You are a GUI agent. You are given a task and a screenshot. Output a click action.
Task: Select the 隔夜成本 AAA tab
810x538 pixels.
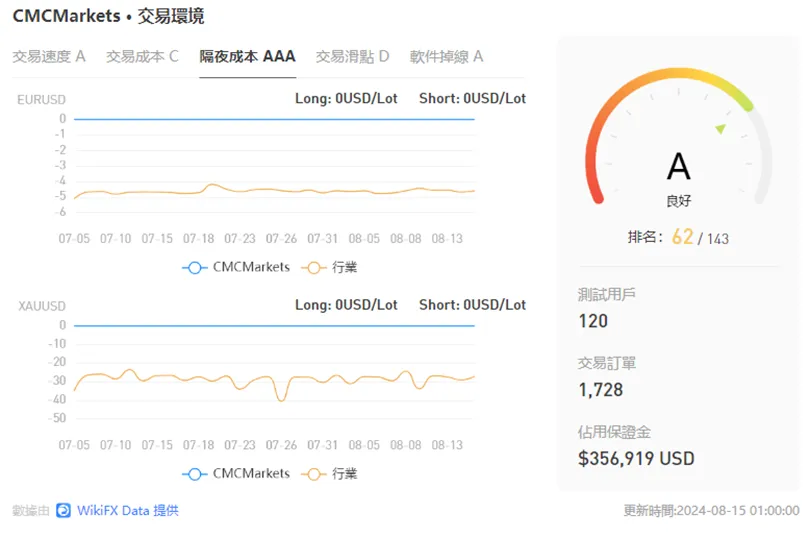click(247, 56)
